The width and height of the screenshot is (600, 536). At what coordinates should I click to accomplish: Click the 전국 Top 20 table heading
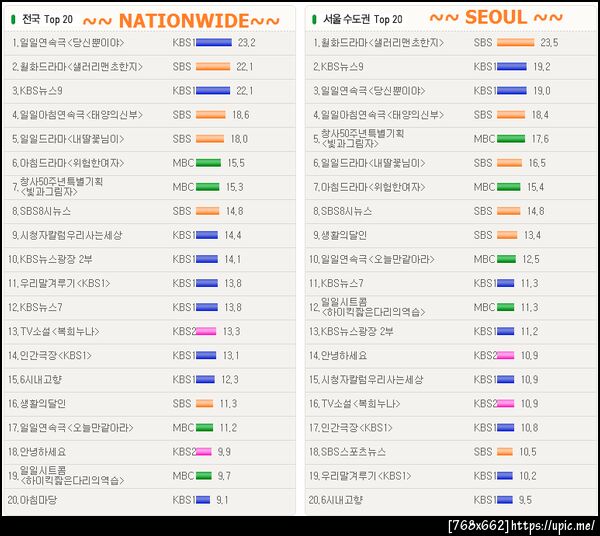pyautogui.click(x=47, y=19)
